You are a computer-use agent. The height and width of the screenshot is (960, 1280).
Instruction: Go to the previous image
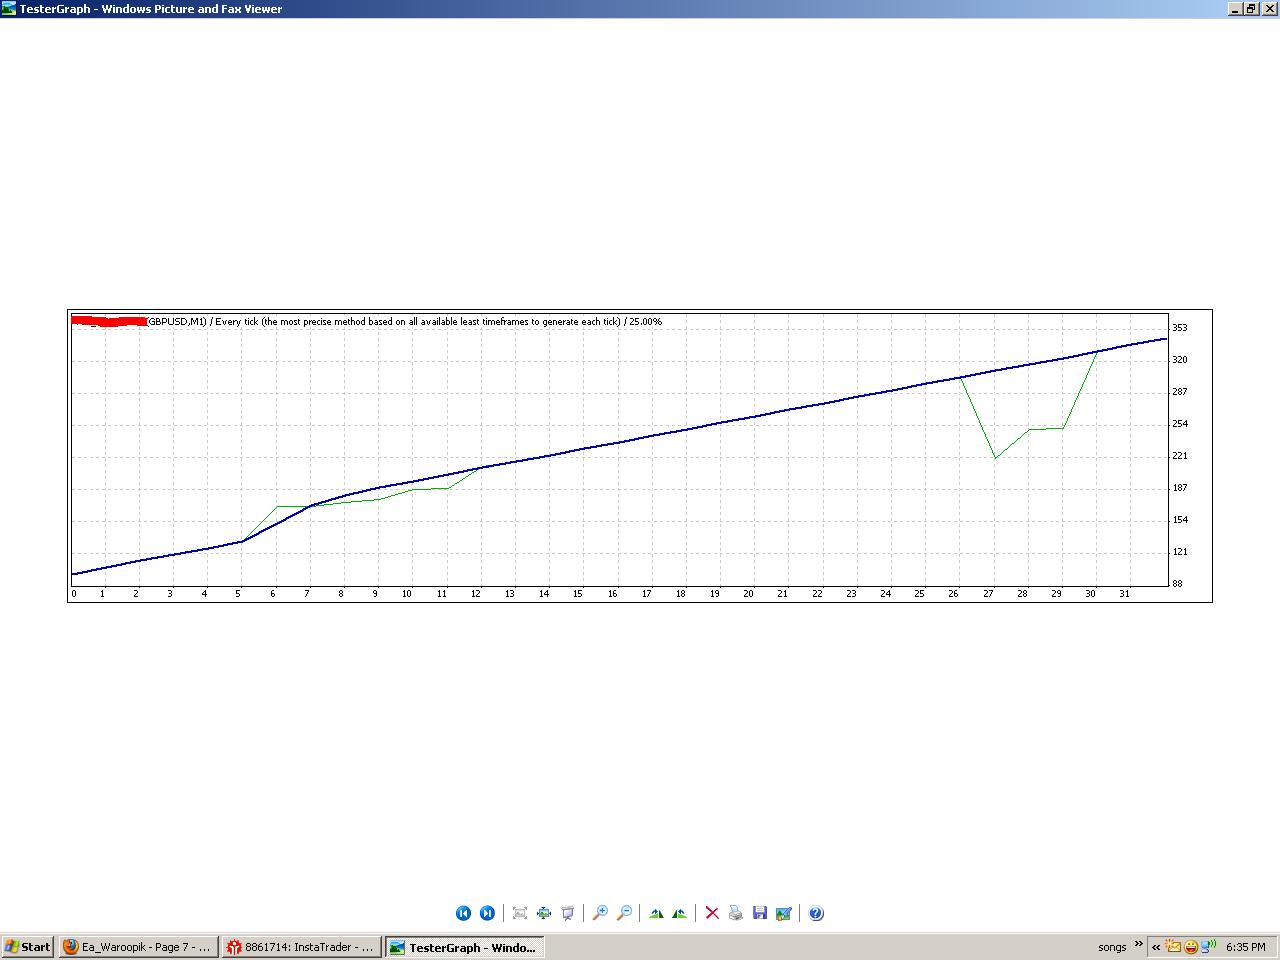463,913
